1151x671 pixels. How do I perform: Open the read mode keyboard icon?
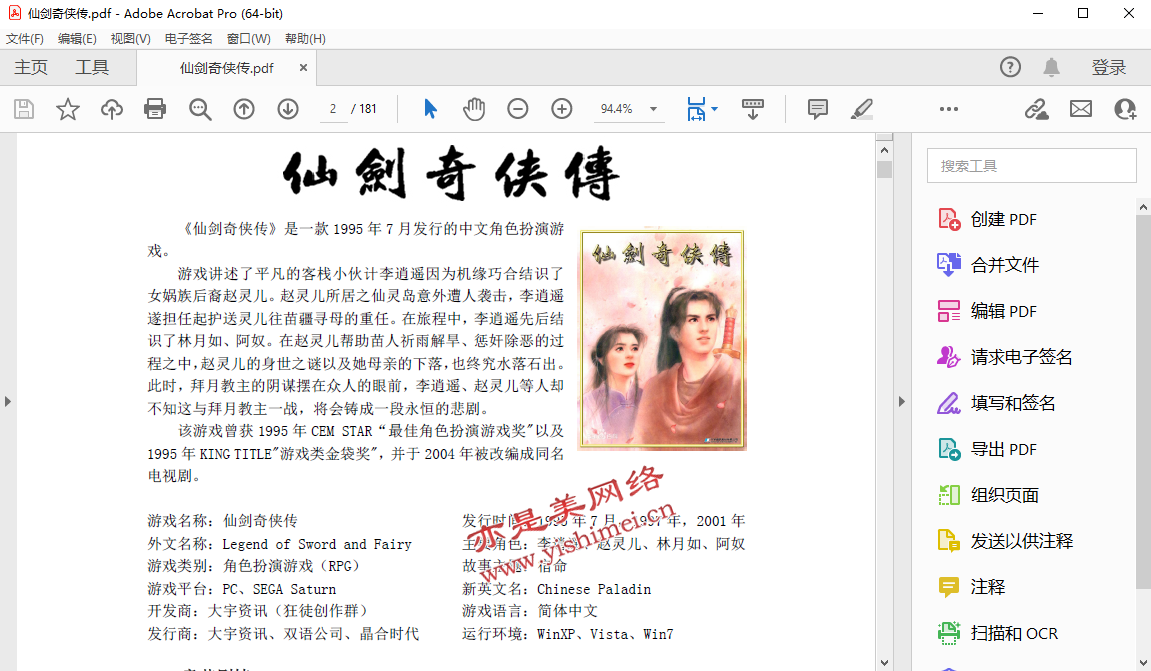pos(752,109)
